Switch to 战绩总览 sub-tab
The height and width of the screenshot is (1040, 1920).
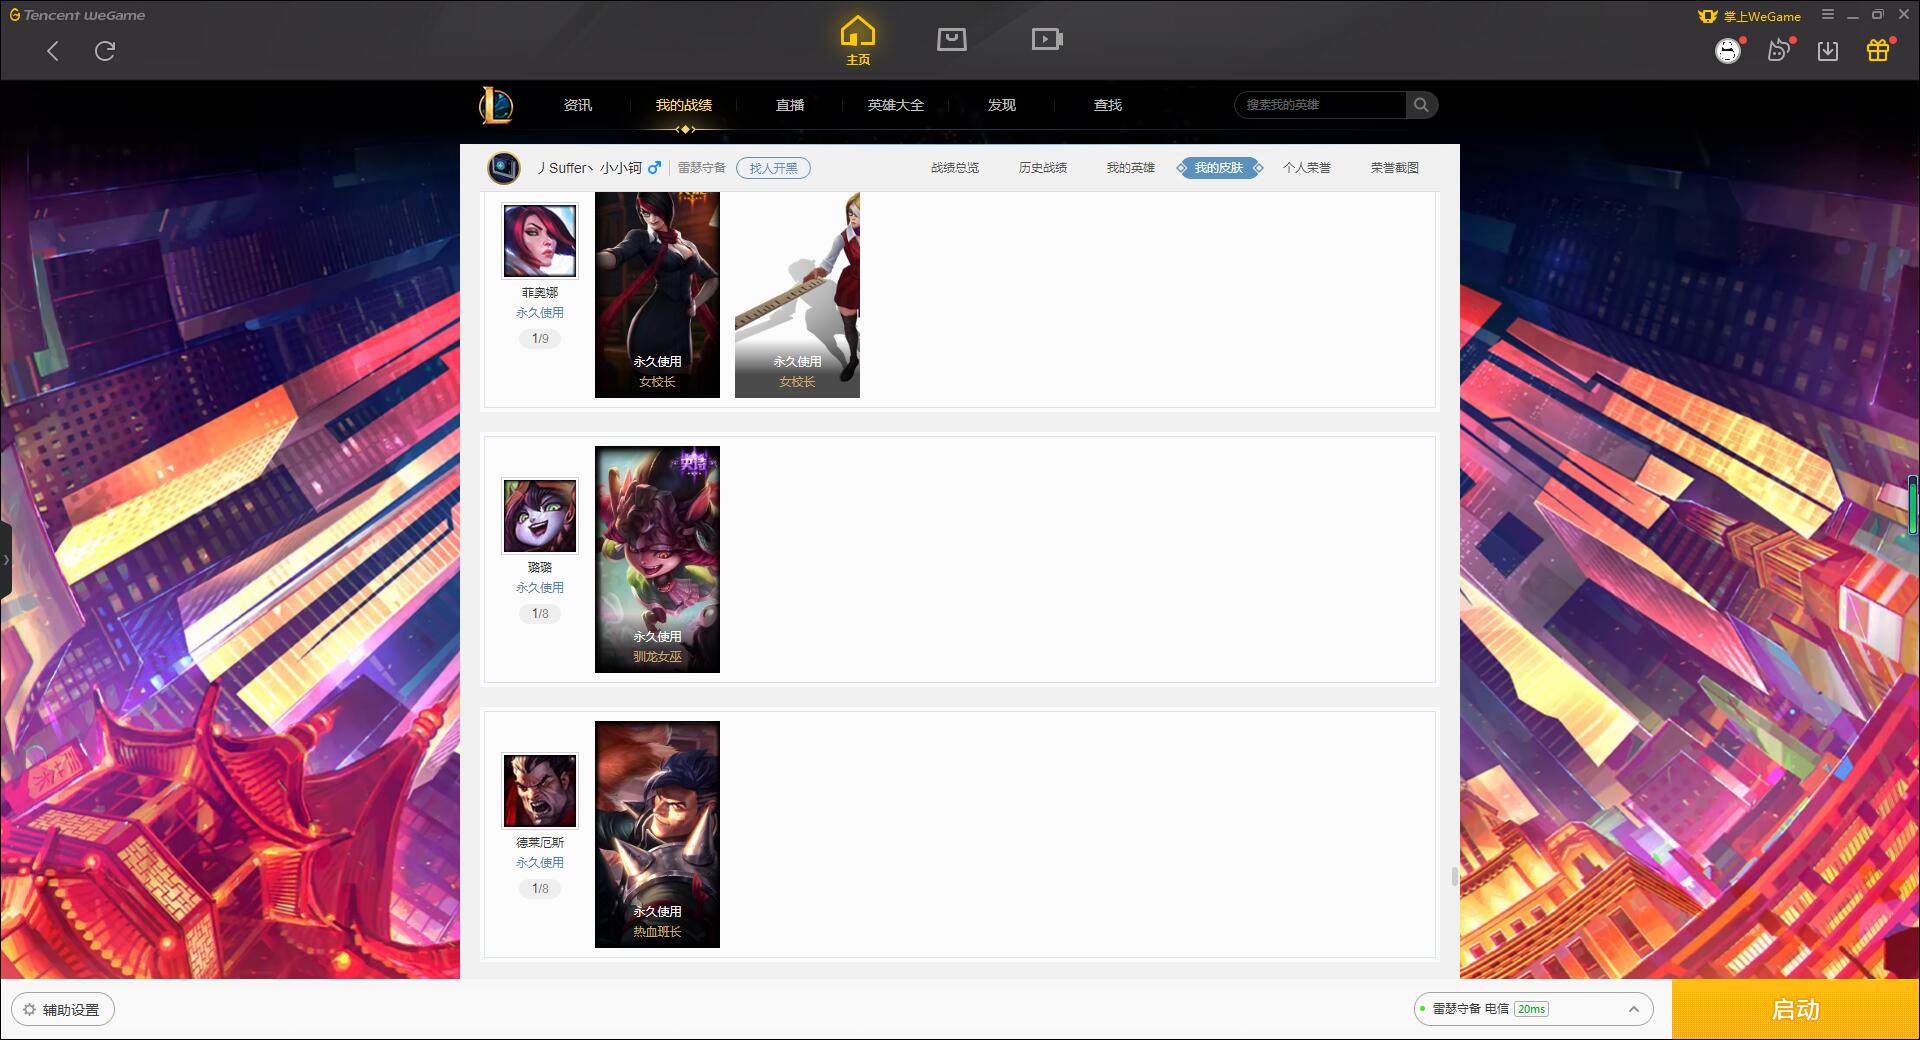pyautogui.click(x=955, y=168)
